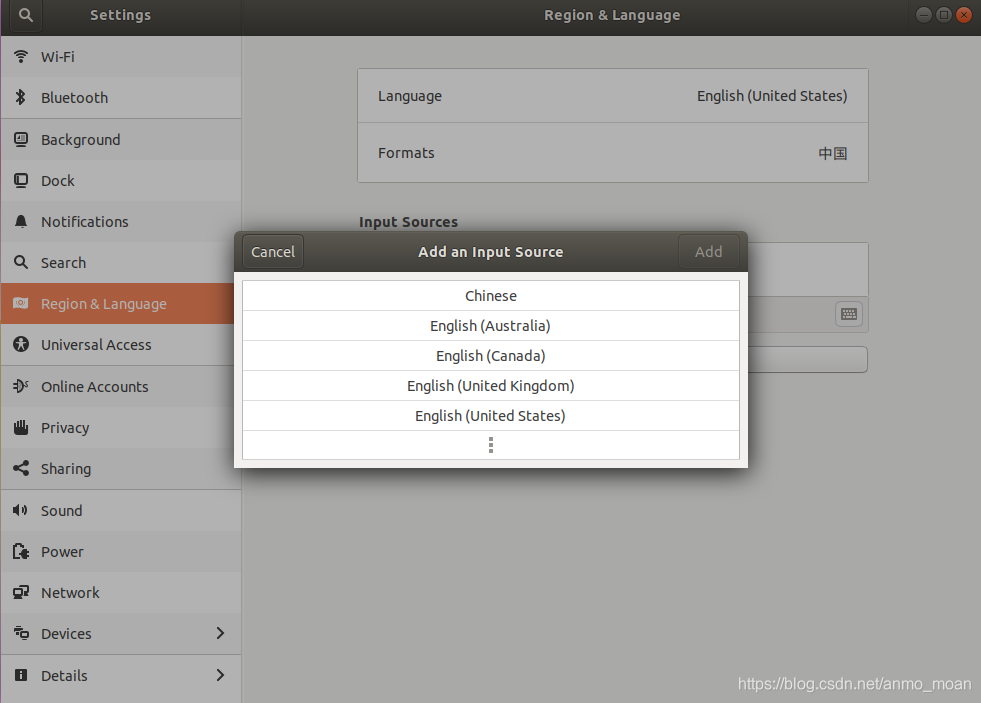Open Sharing settings label
981x703 pixels.
(66, 469)
